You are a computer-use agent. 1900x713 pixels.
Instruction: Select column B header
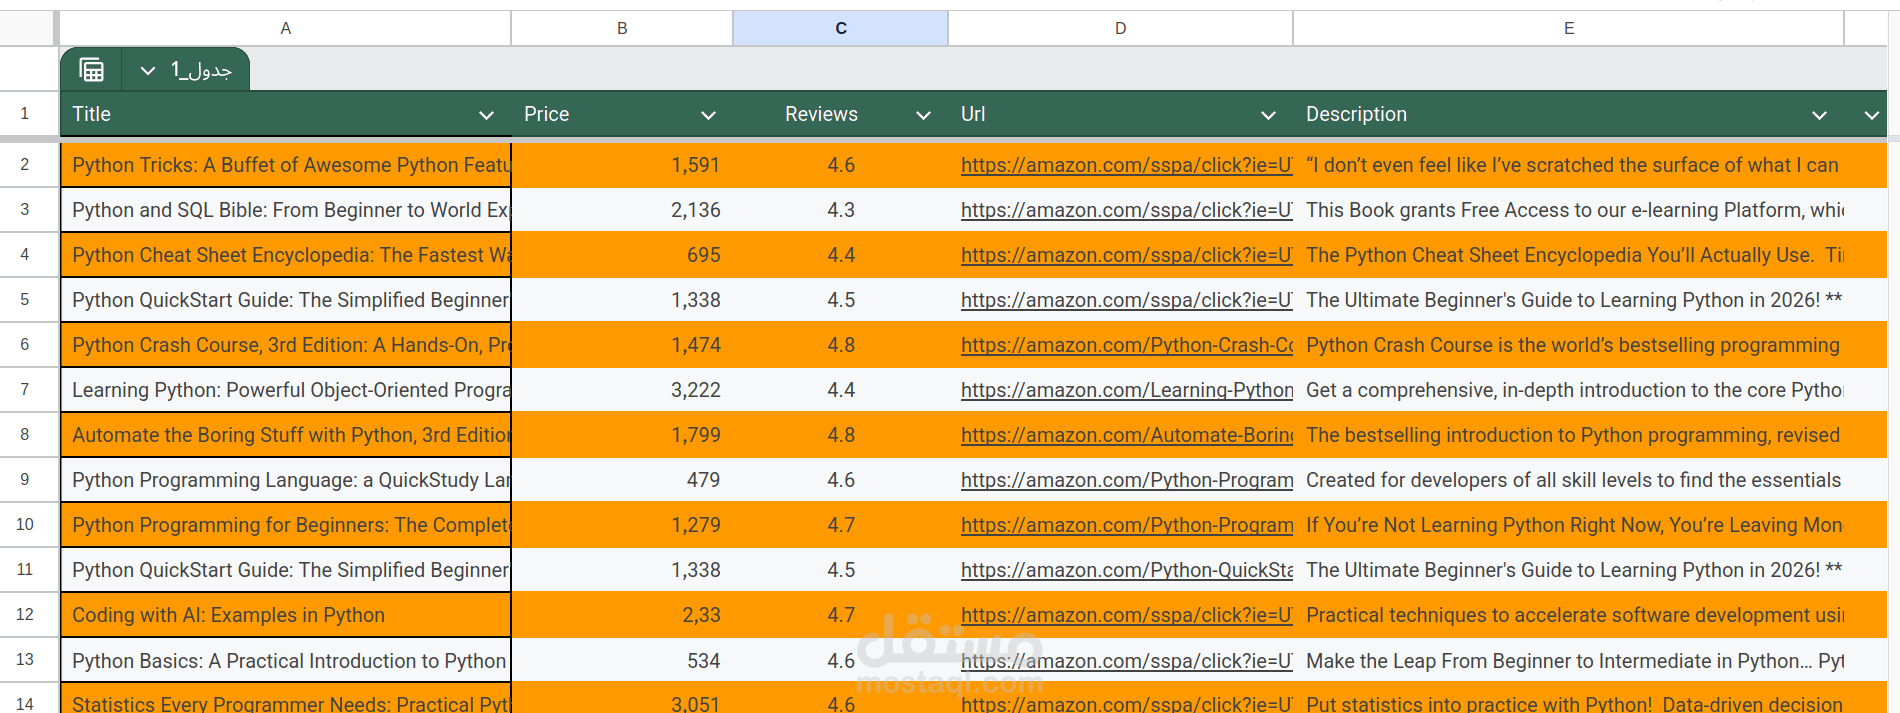click(x=622, y=28)
